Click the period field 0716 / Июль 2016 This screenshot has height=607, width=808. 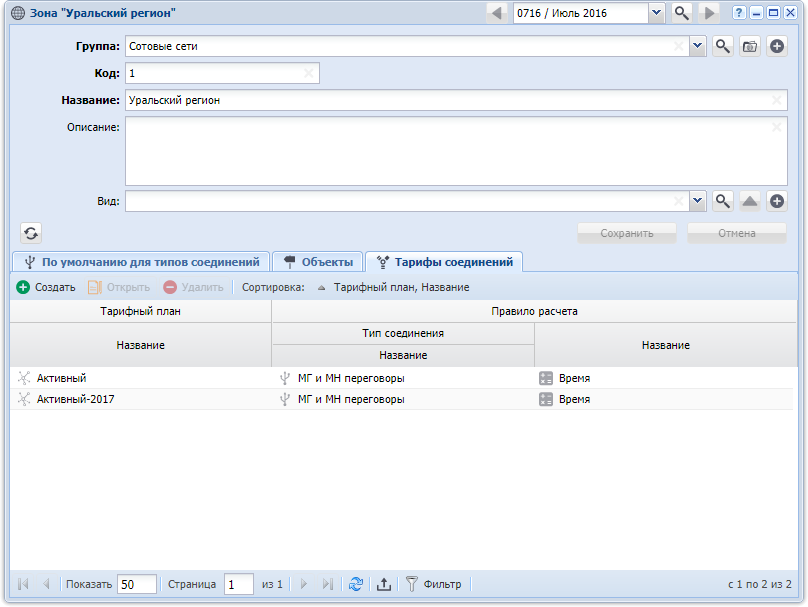tap(581, 13)
